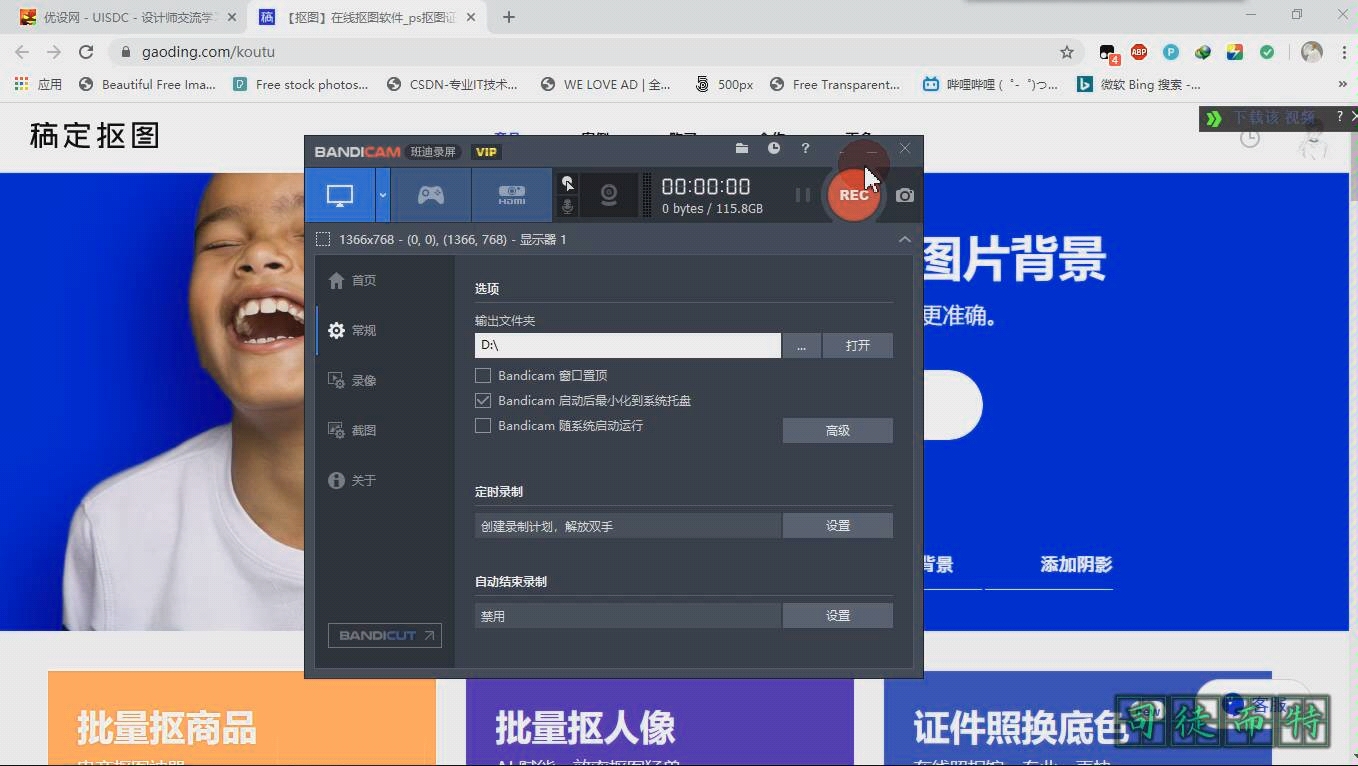Click the green checkmark extension icon
1358x766 pixels.
1267,52
